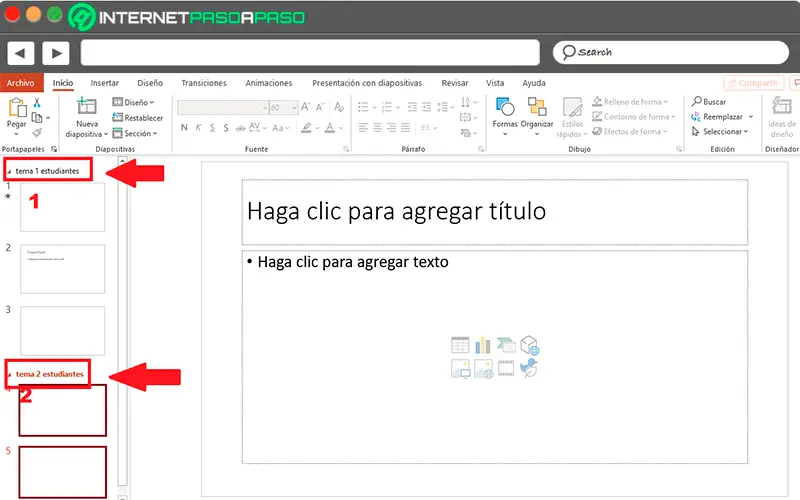This screenshot has height=500, width=800.
Task: Insert chart icon in content placeholder
Action: pos(483,345)
